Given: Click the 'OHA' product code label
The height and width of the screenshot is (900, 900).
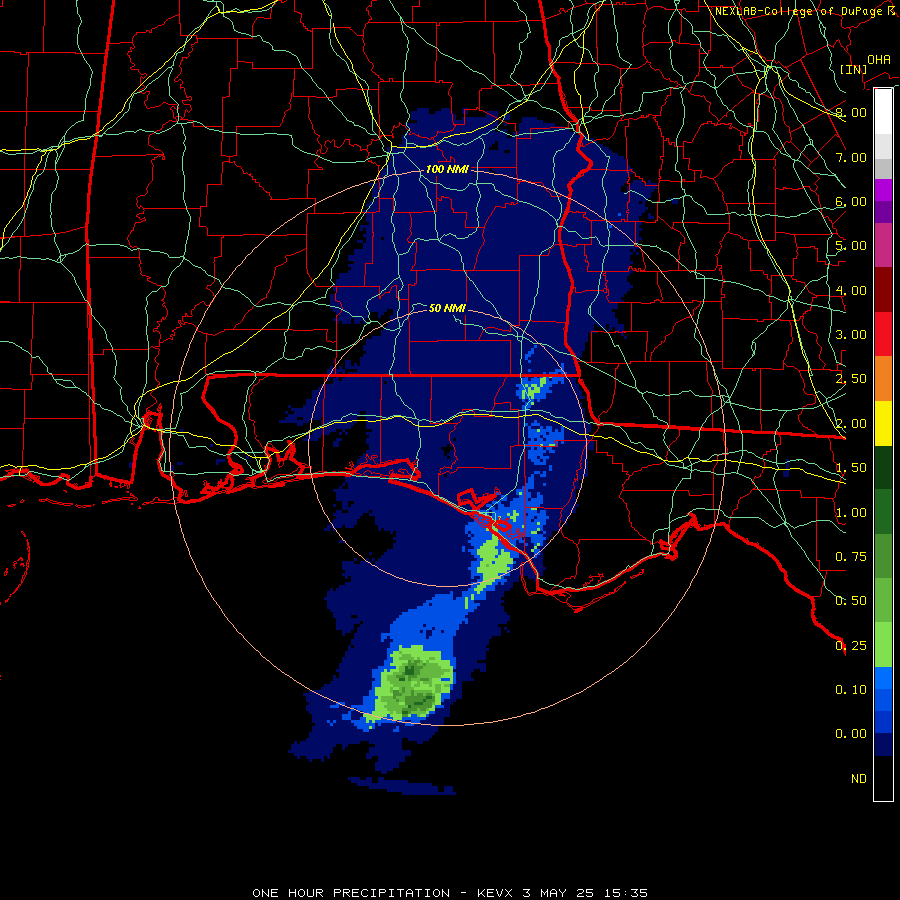Looking at the screenshot, I should 879,60.
